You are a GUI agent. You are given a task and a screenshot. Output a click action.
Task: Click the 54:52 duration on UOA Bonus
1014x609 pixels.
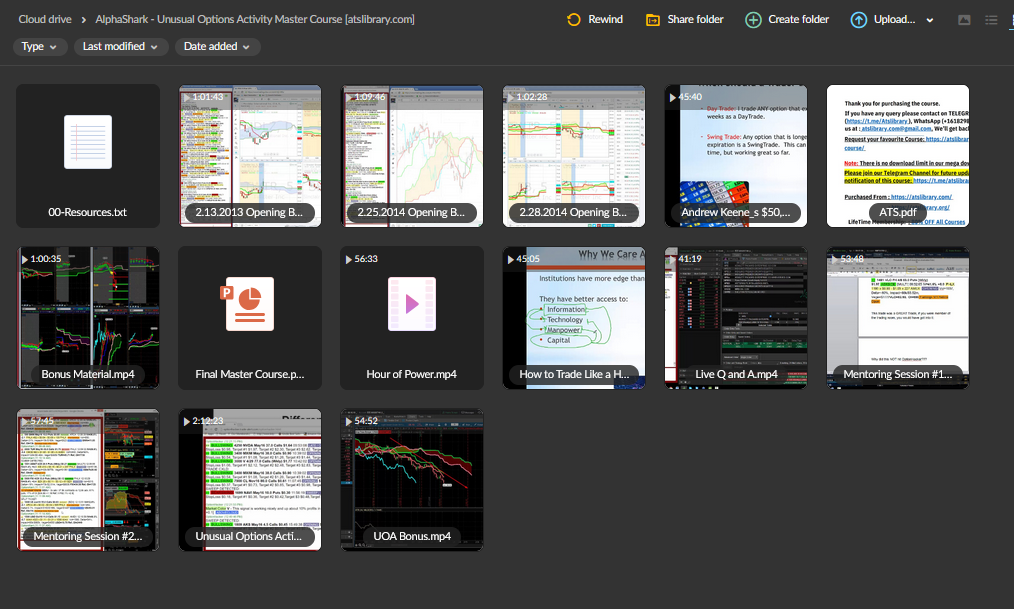pyautogui.click(x=366, y=421)
